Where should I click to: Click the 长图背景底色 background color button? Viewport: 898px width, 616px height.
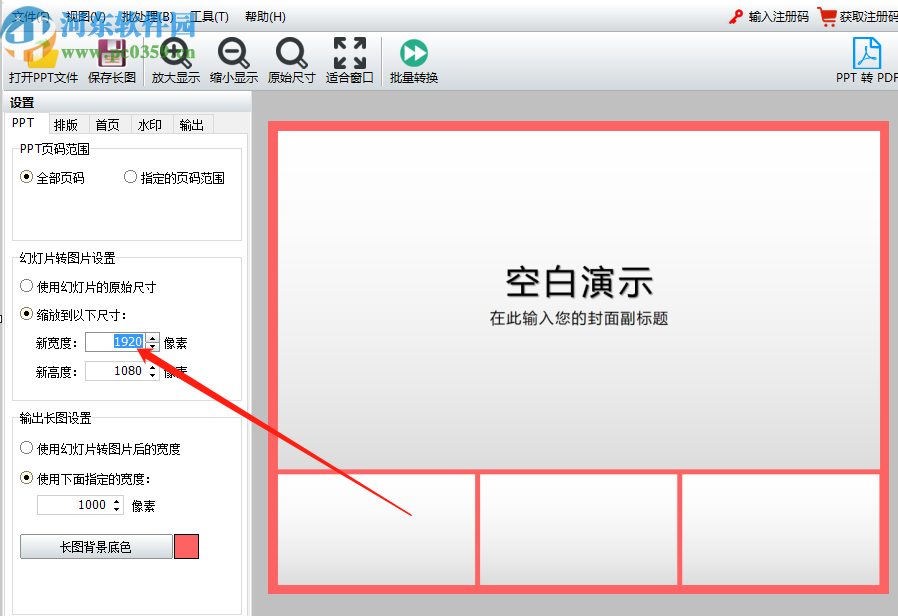(x=96, y=546)
